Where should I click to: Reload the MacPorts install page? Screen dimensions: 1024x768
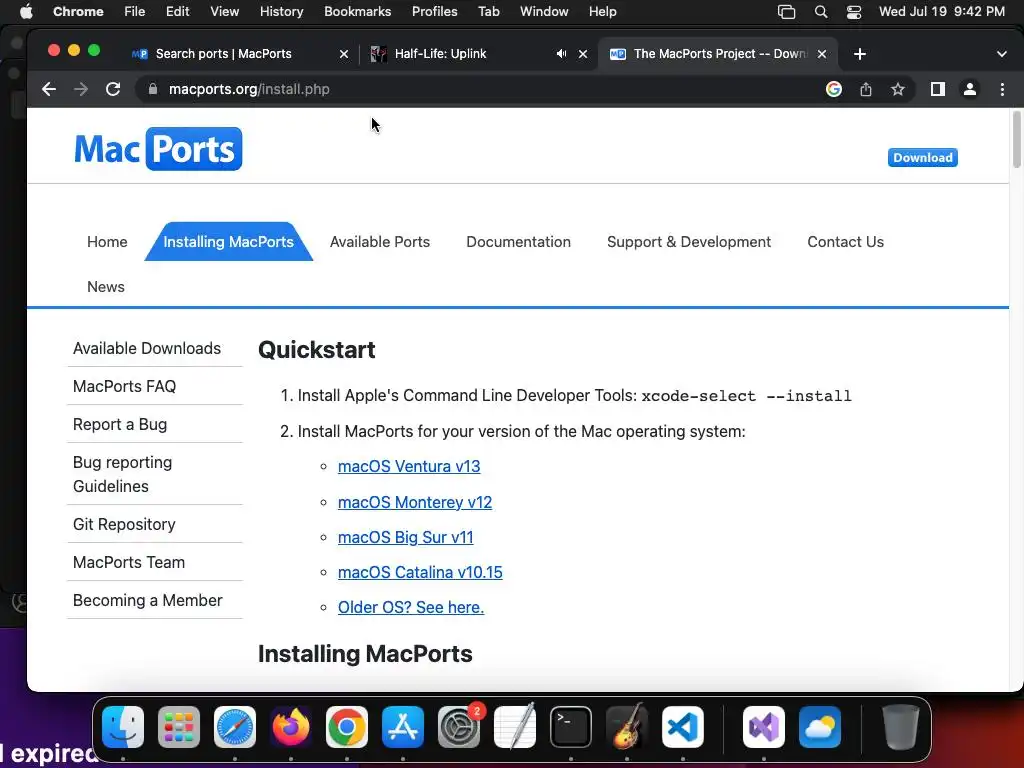(113, 89)
